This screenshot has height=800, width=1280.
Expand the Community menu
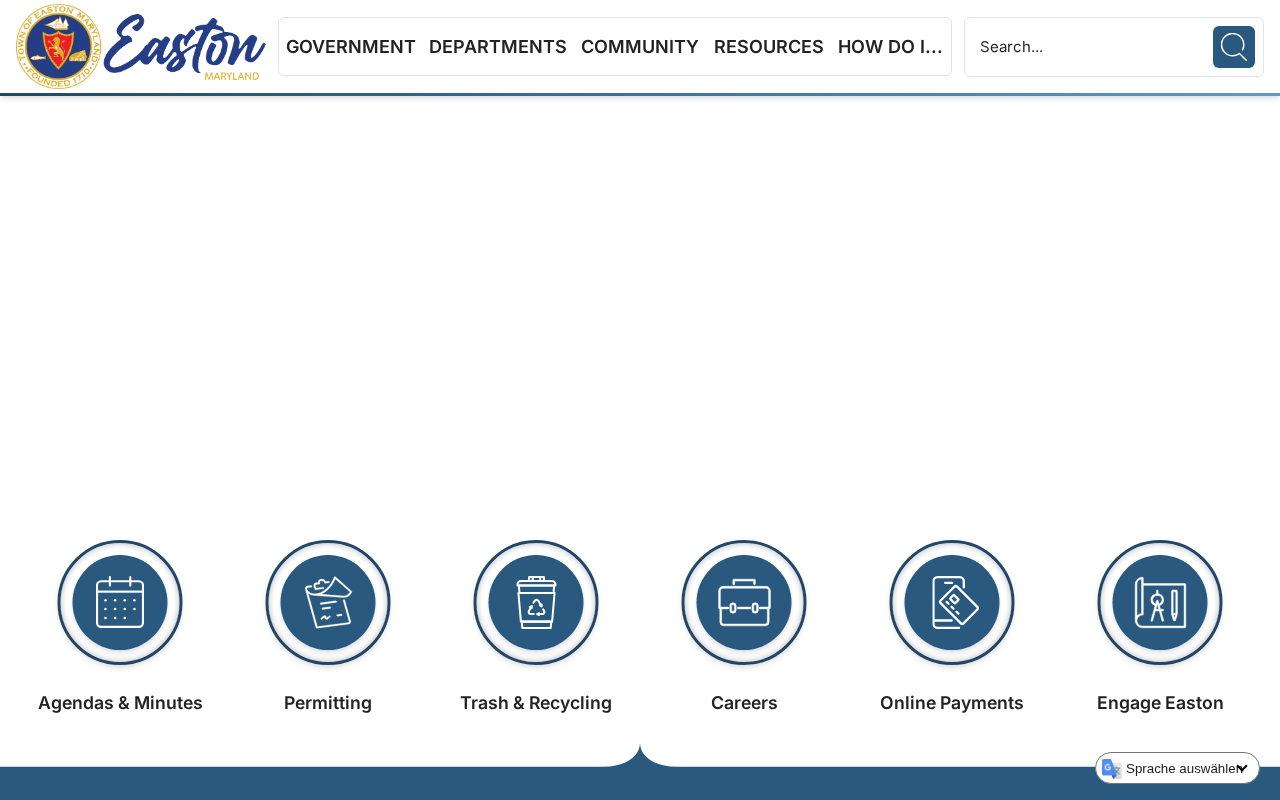tap(639, 47)
